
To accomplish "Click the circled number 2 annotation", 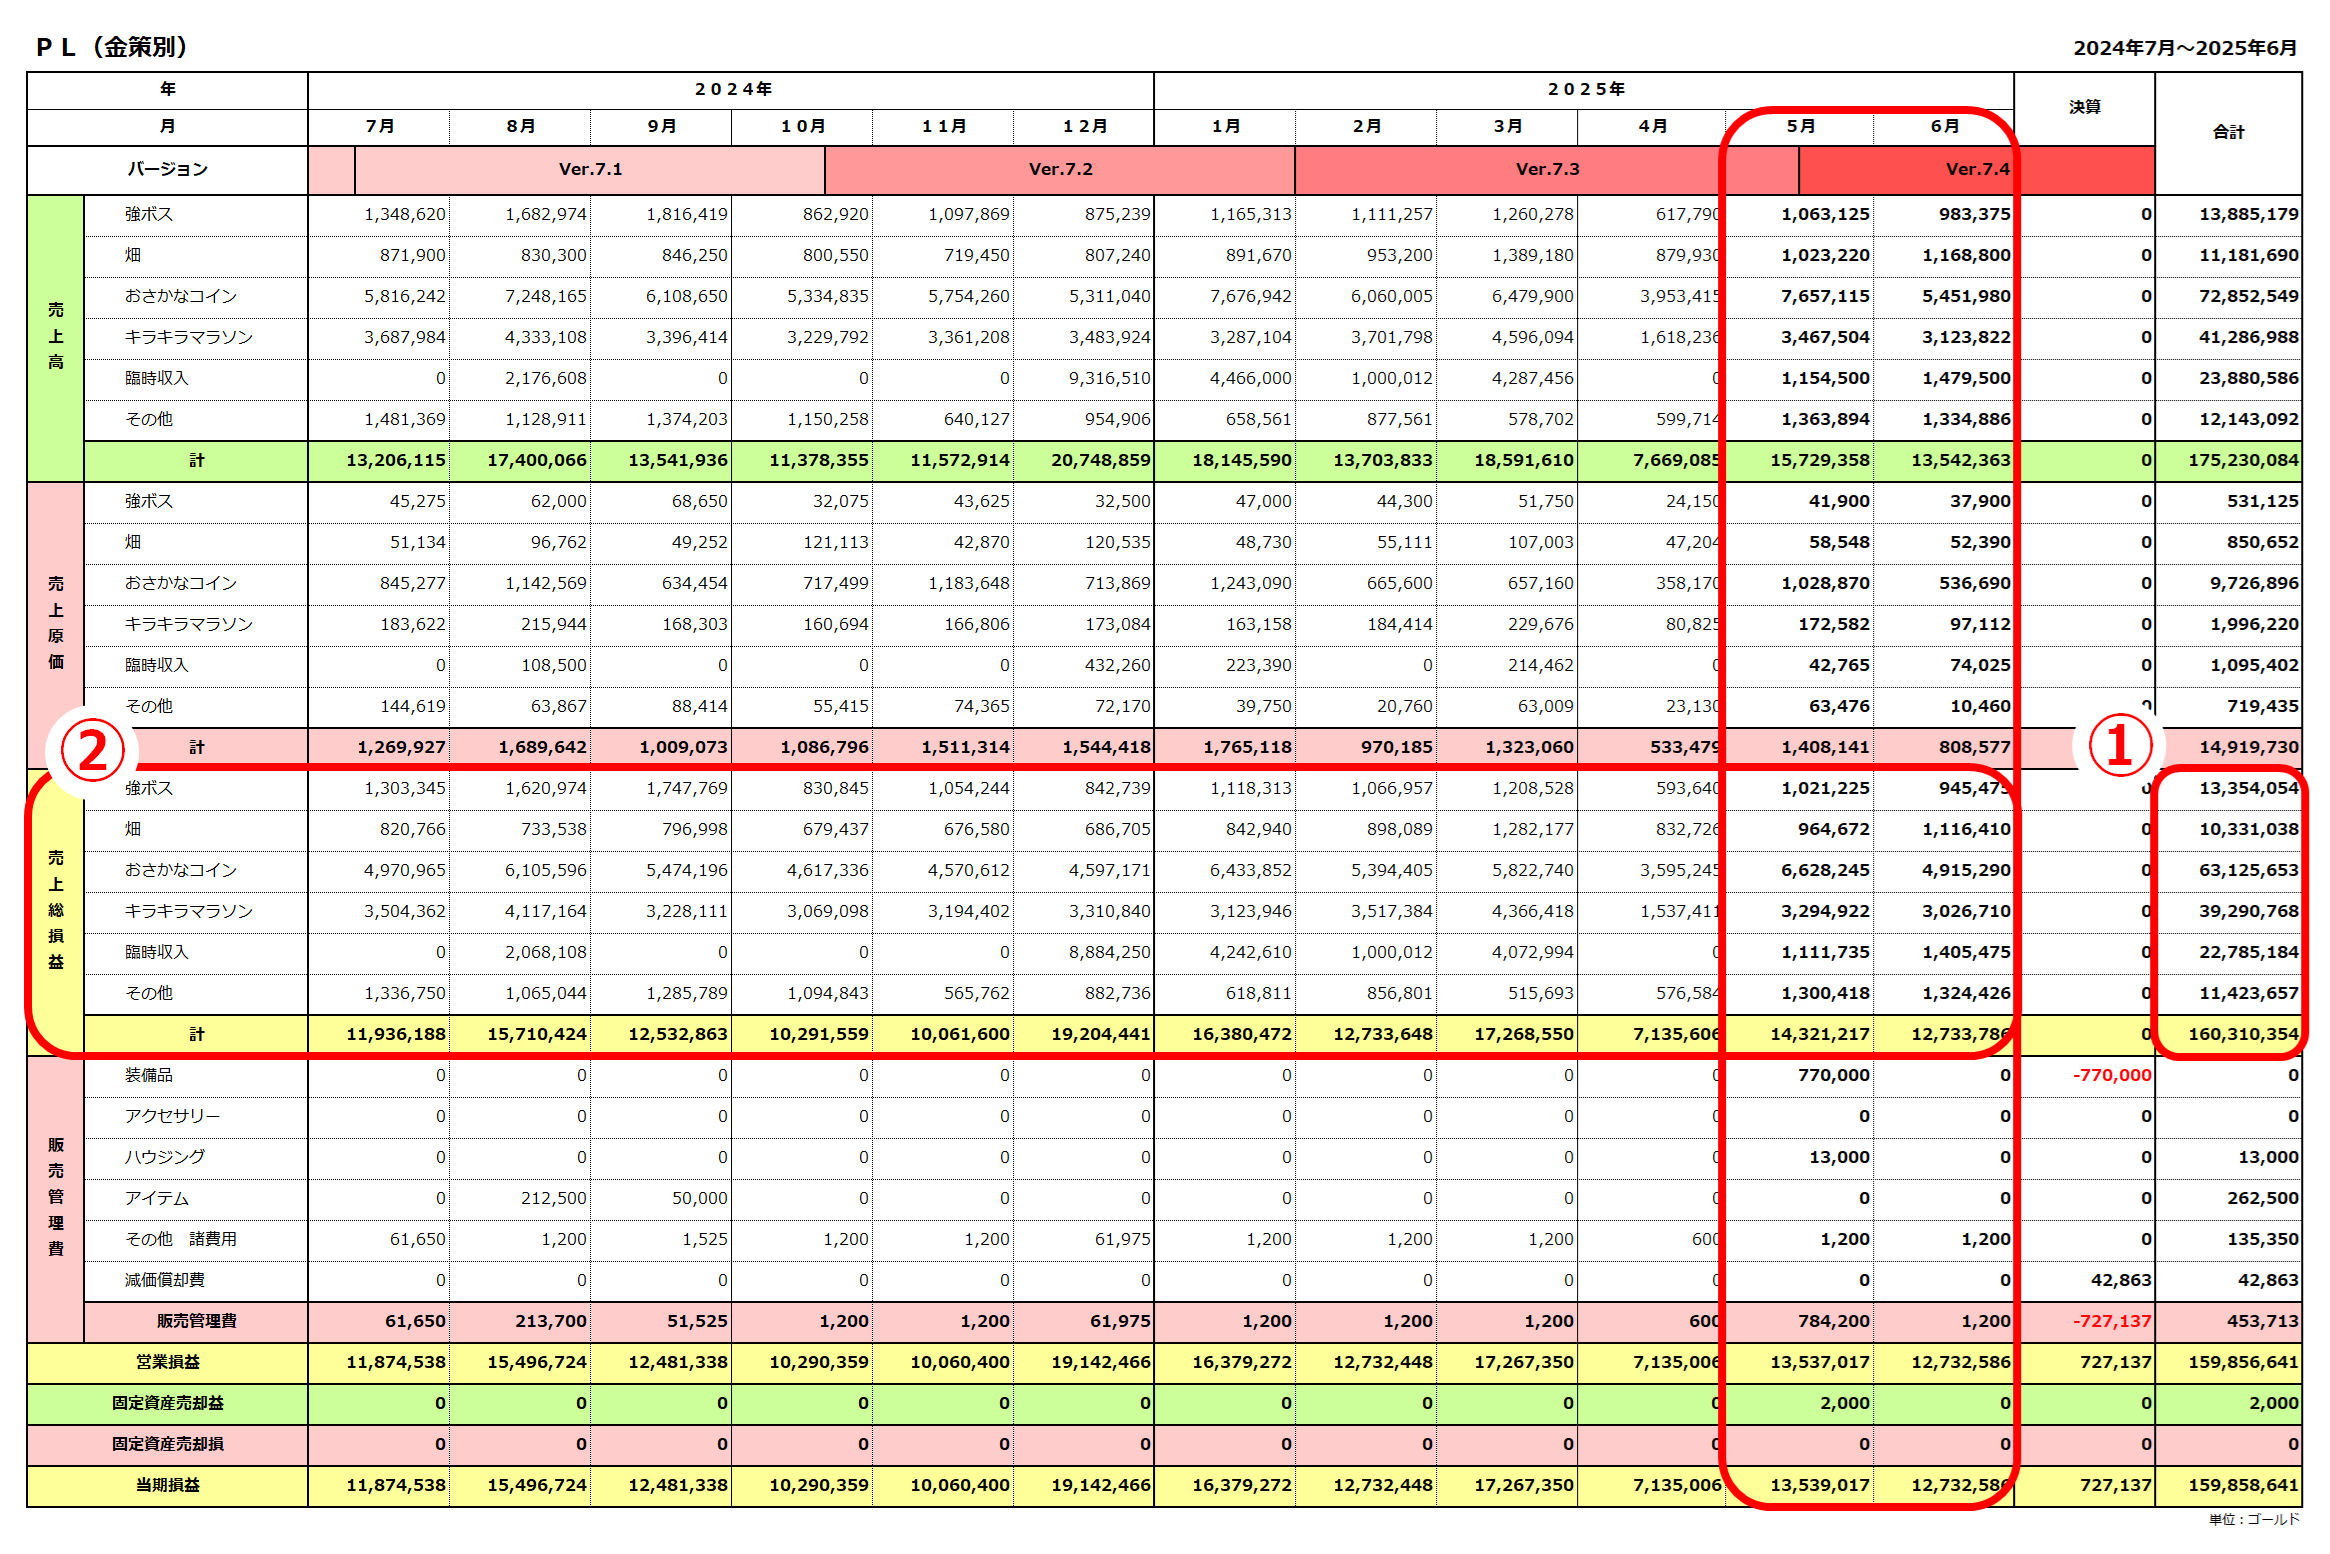I will [x=92, y=750].
